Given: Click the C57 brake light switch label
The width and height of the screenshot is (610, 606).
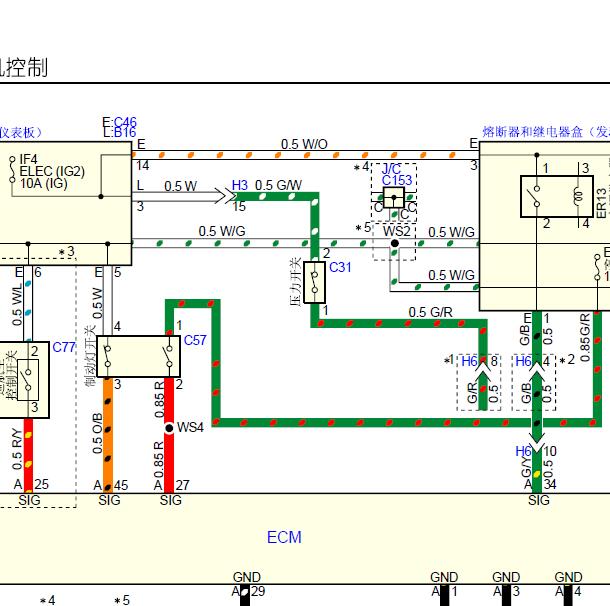Looking at the screenshot, I should tap(195, 340).
